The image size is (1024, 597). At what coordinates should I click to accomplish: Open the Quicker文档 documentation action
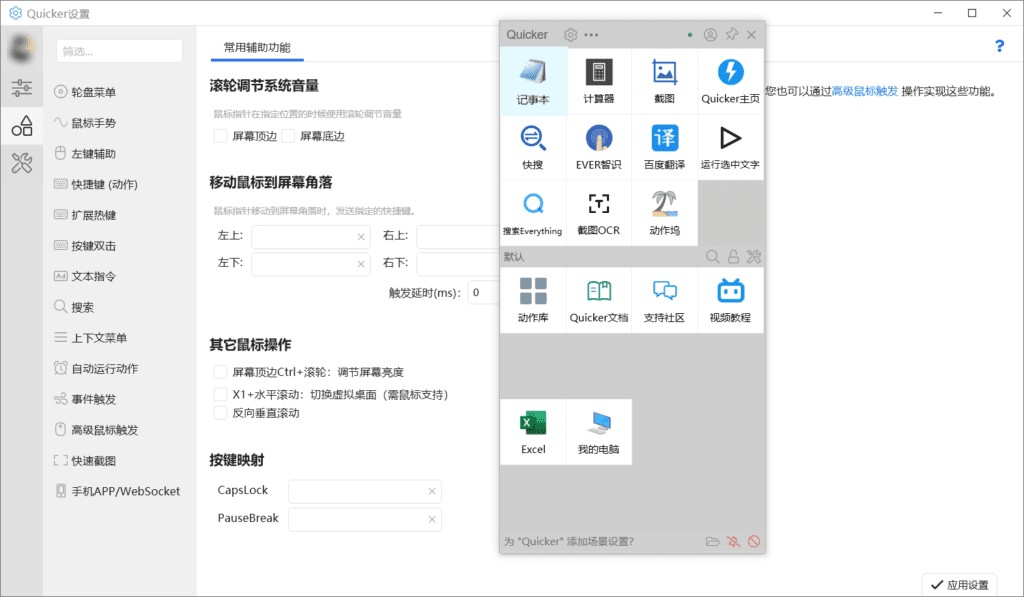point(599,300)
